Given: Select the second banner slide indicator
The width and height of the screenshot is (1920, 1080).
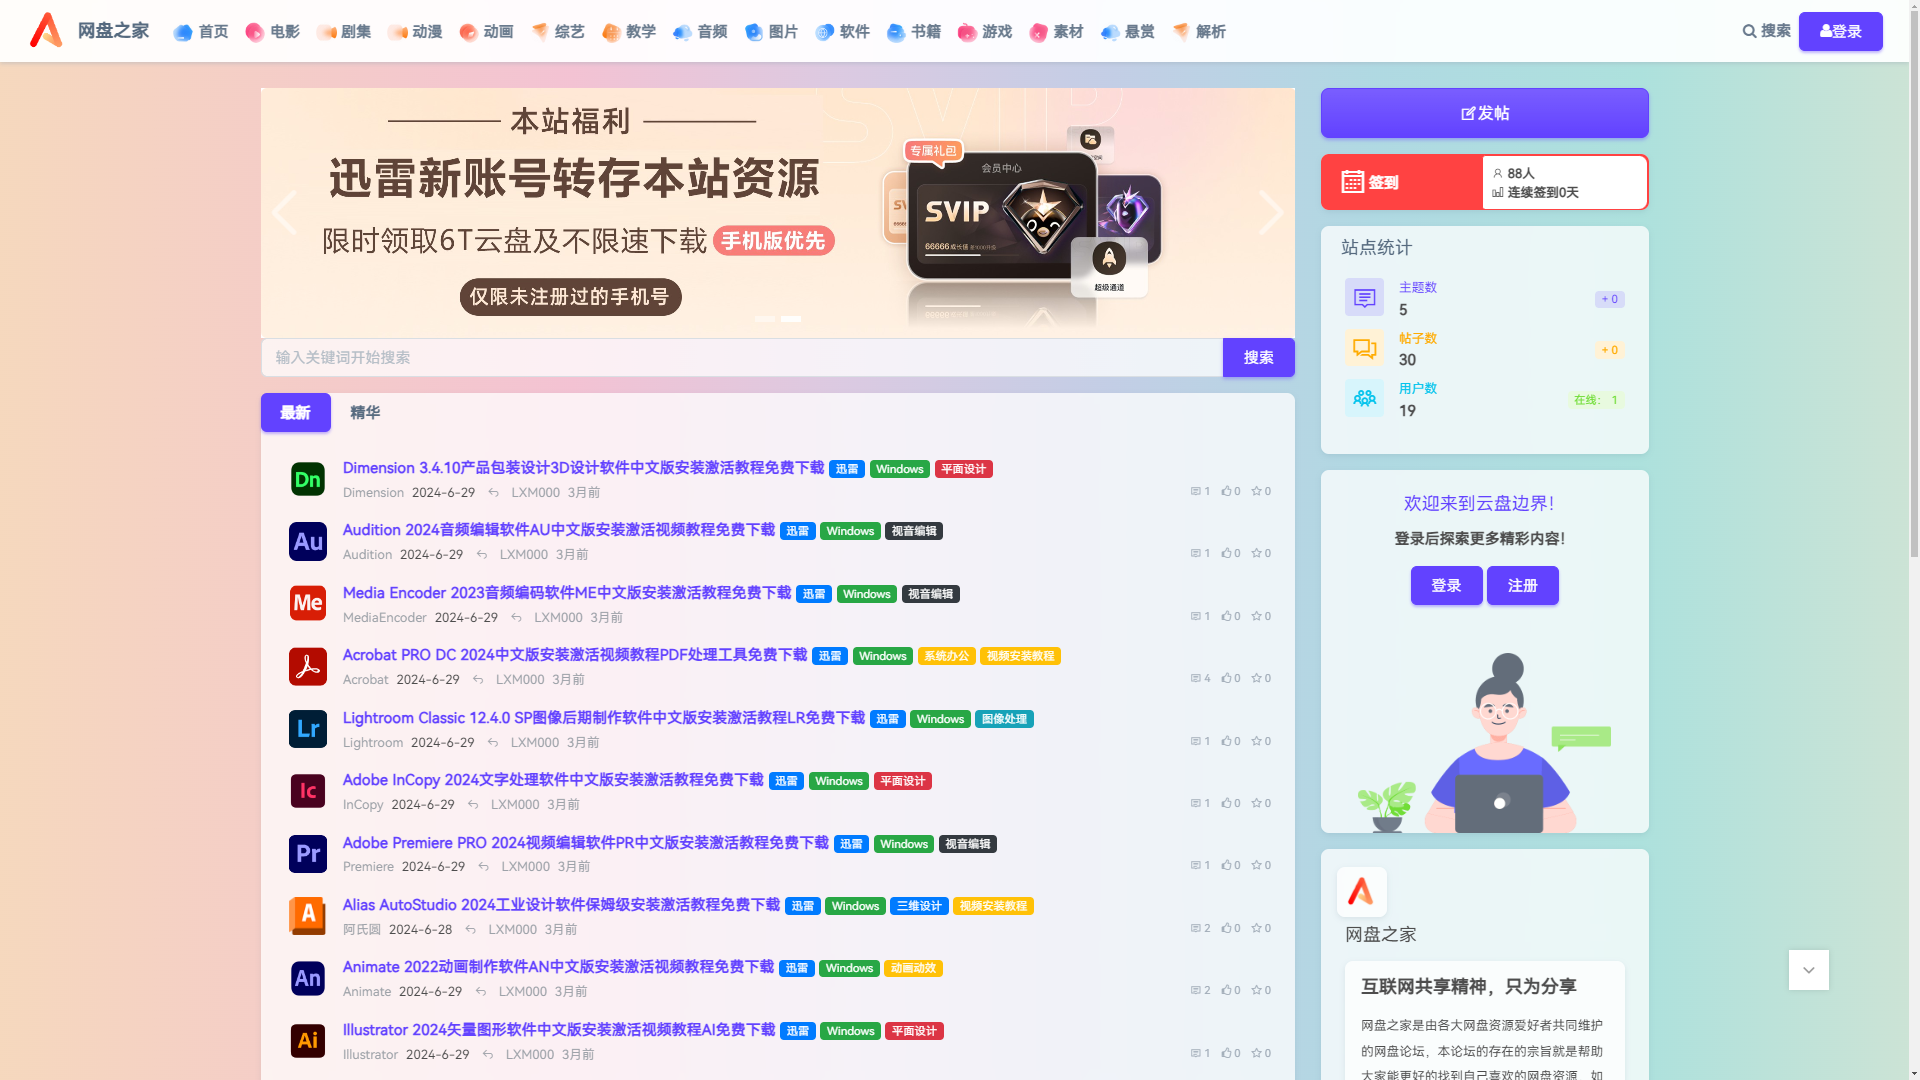Looking at the screenshot, I should click(x=791, y=319).
